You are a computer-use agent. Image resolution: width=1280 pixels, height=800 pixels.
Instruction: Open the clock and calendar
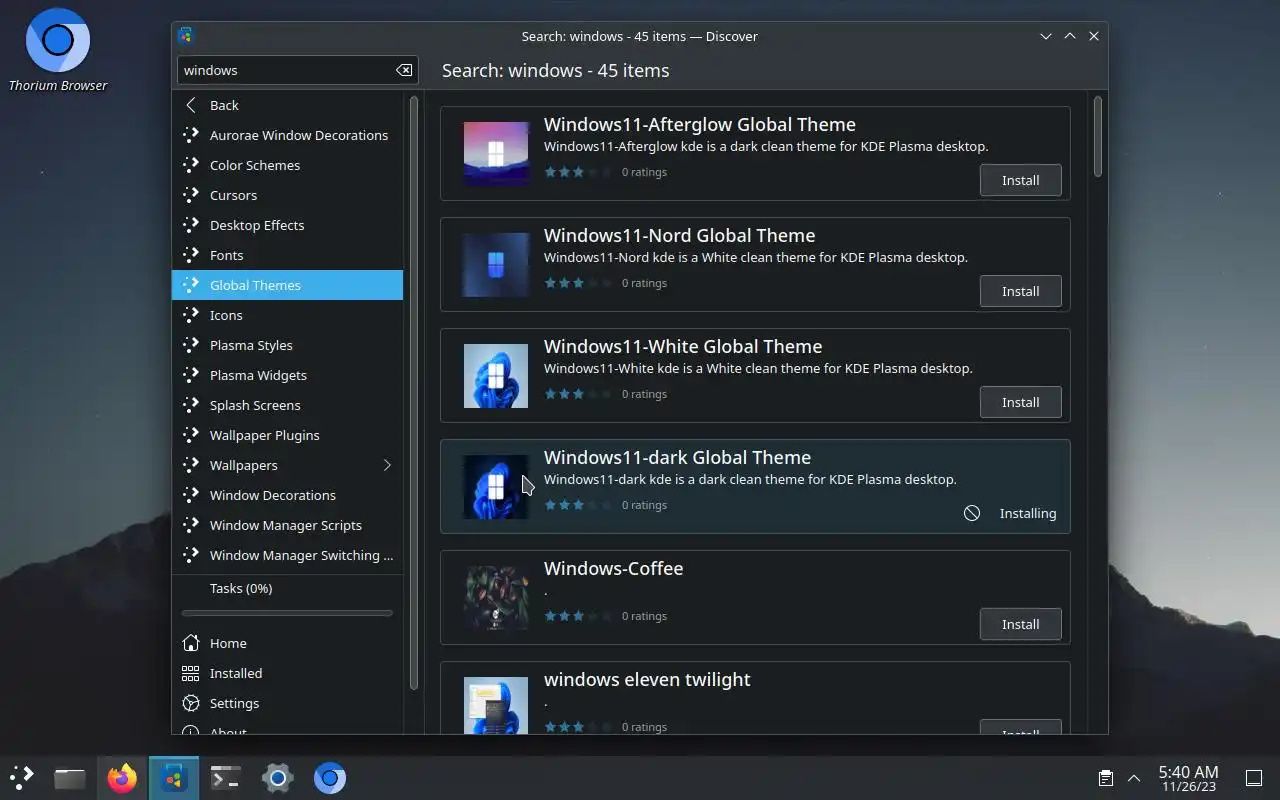[x=1188, y=777]
